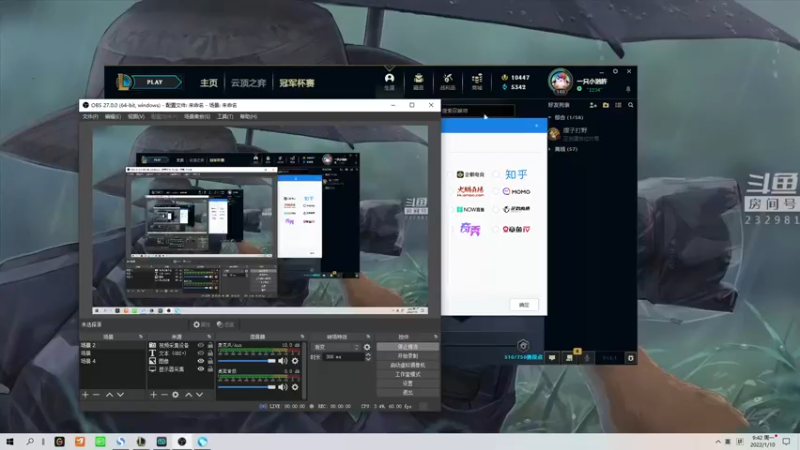
Task: Toggle lock on 视频采集设备 source
Action: 210,345
